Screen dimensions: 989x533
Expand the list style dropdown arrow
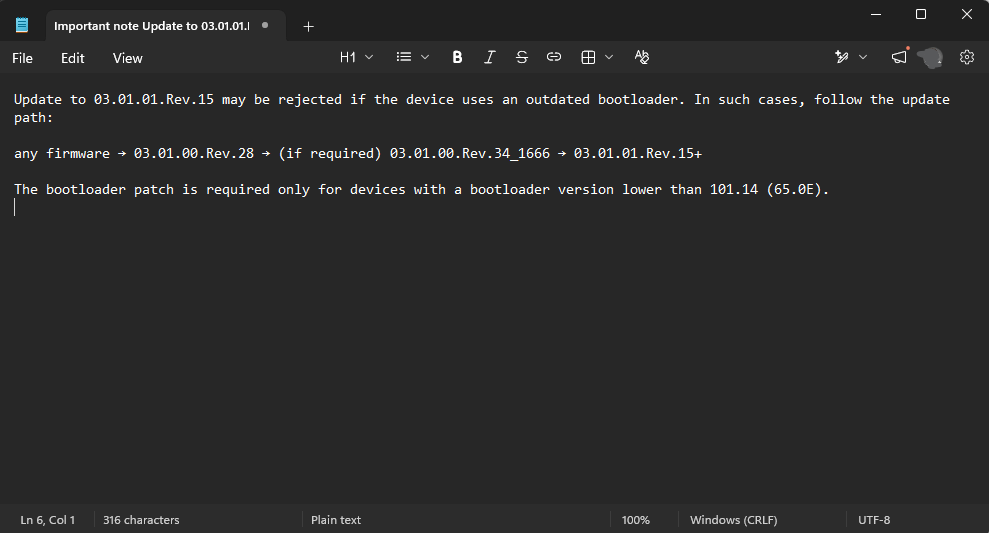click(x=425, y=57)
